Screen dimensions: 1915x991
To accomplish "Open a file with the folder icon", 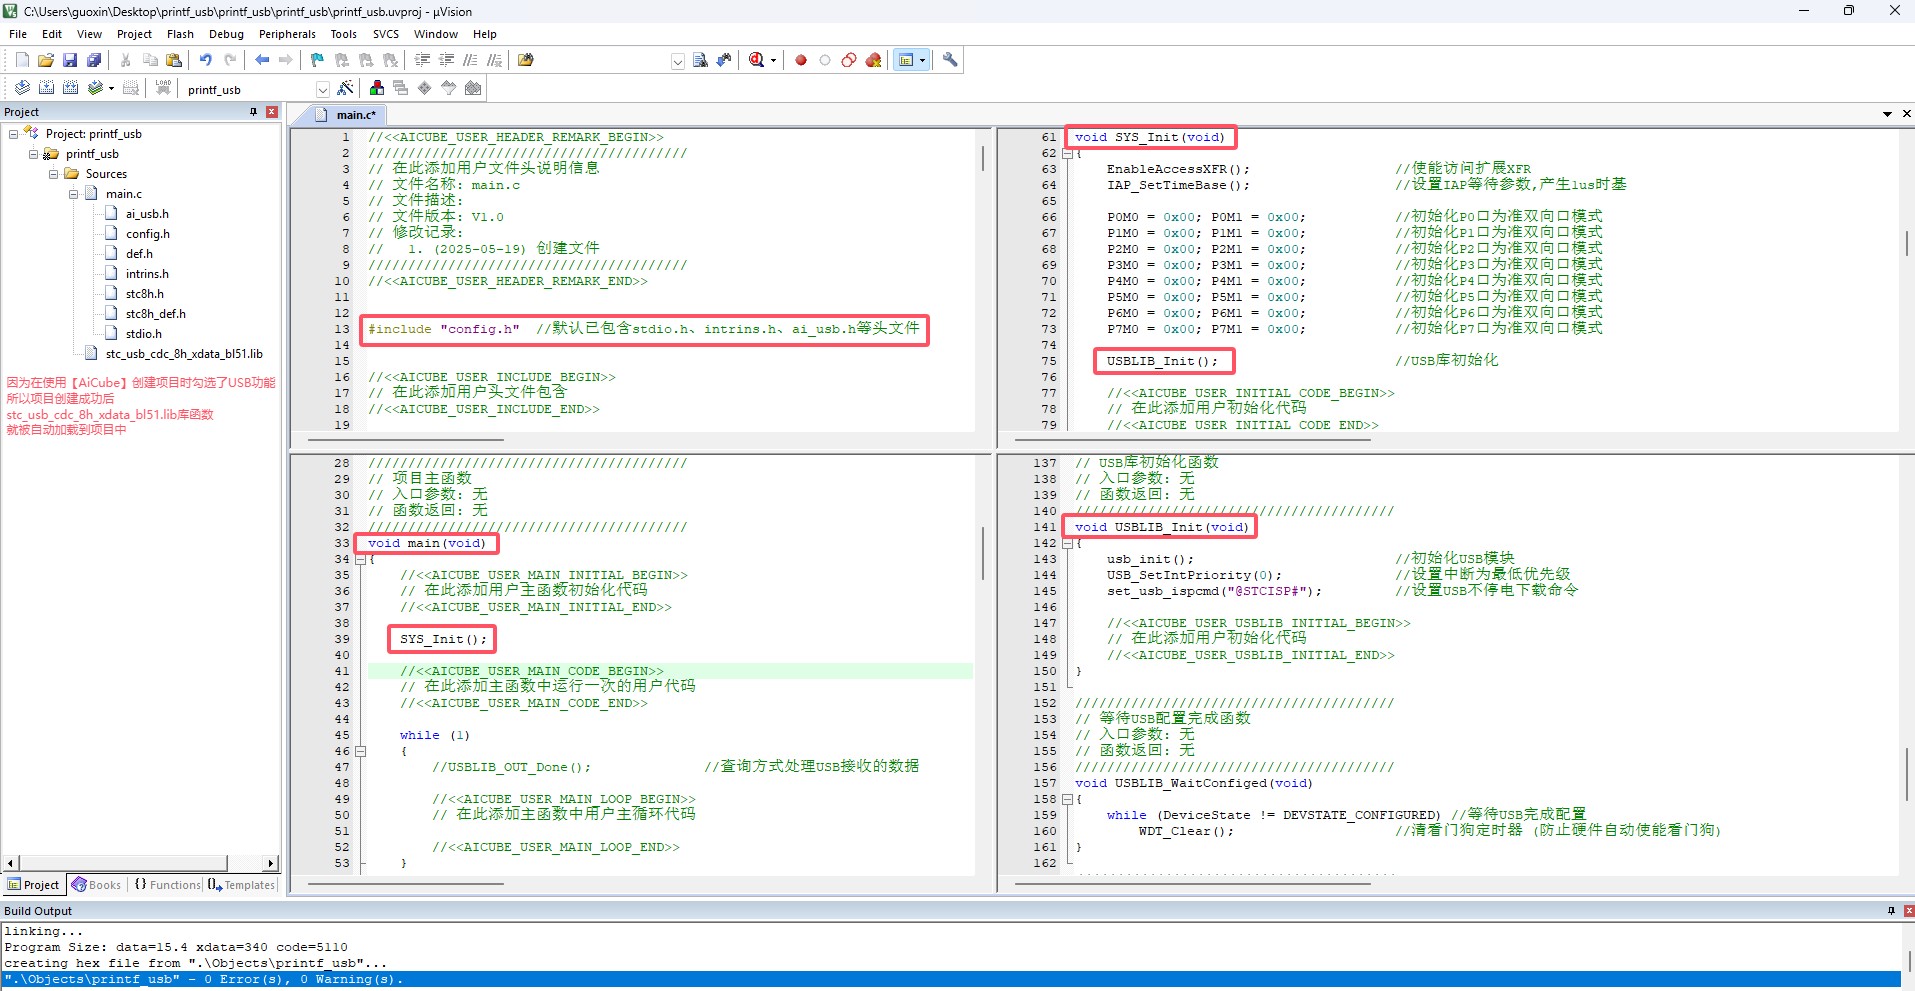I will [x=46, y=60].
